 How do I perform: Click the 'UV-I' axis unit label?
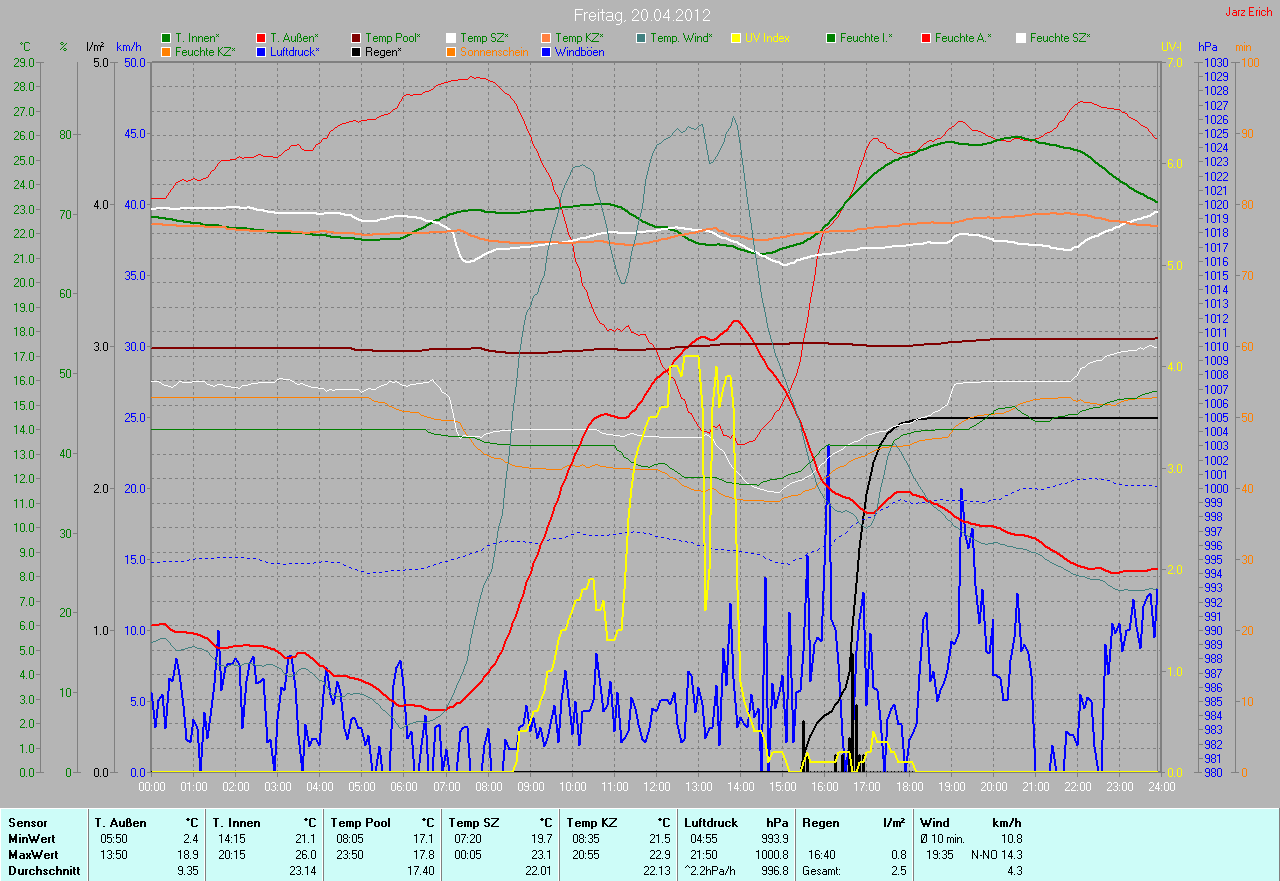click(x=1171, y=47)
